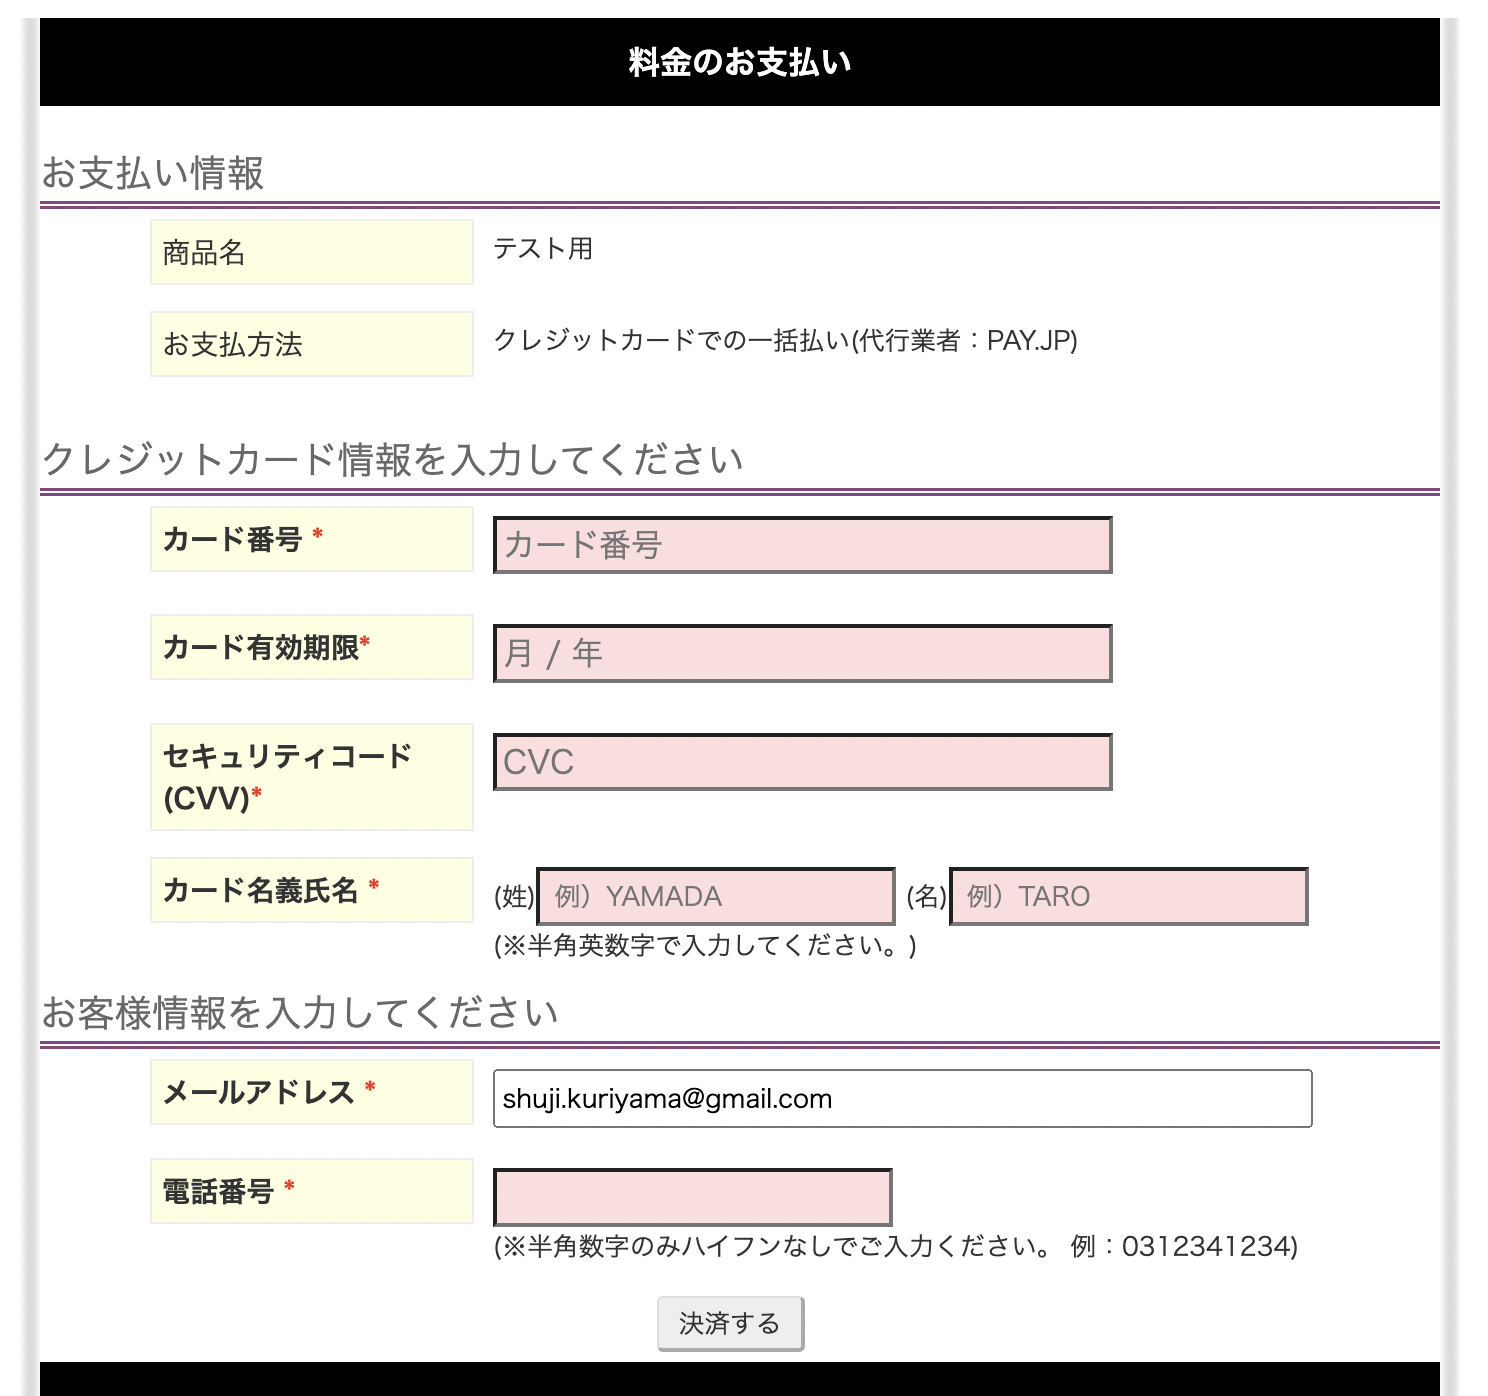Click the カード有効期限 label cell
The image size is (1488, 1396).
tap(310, 647)
